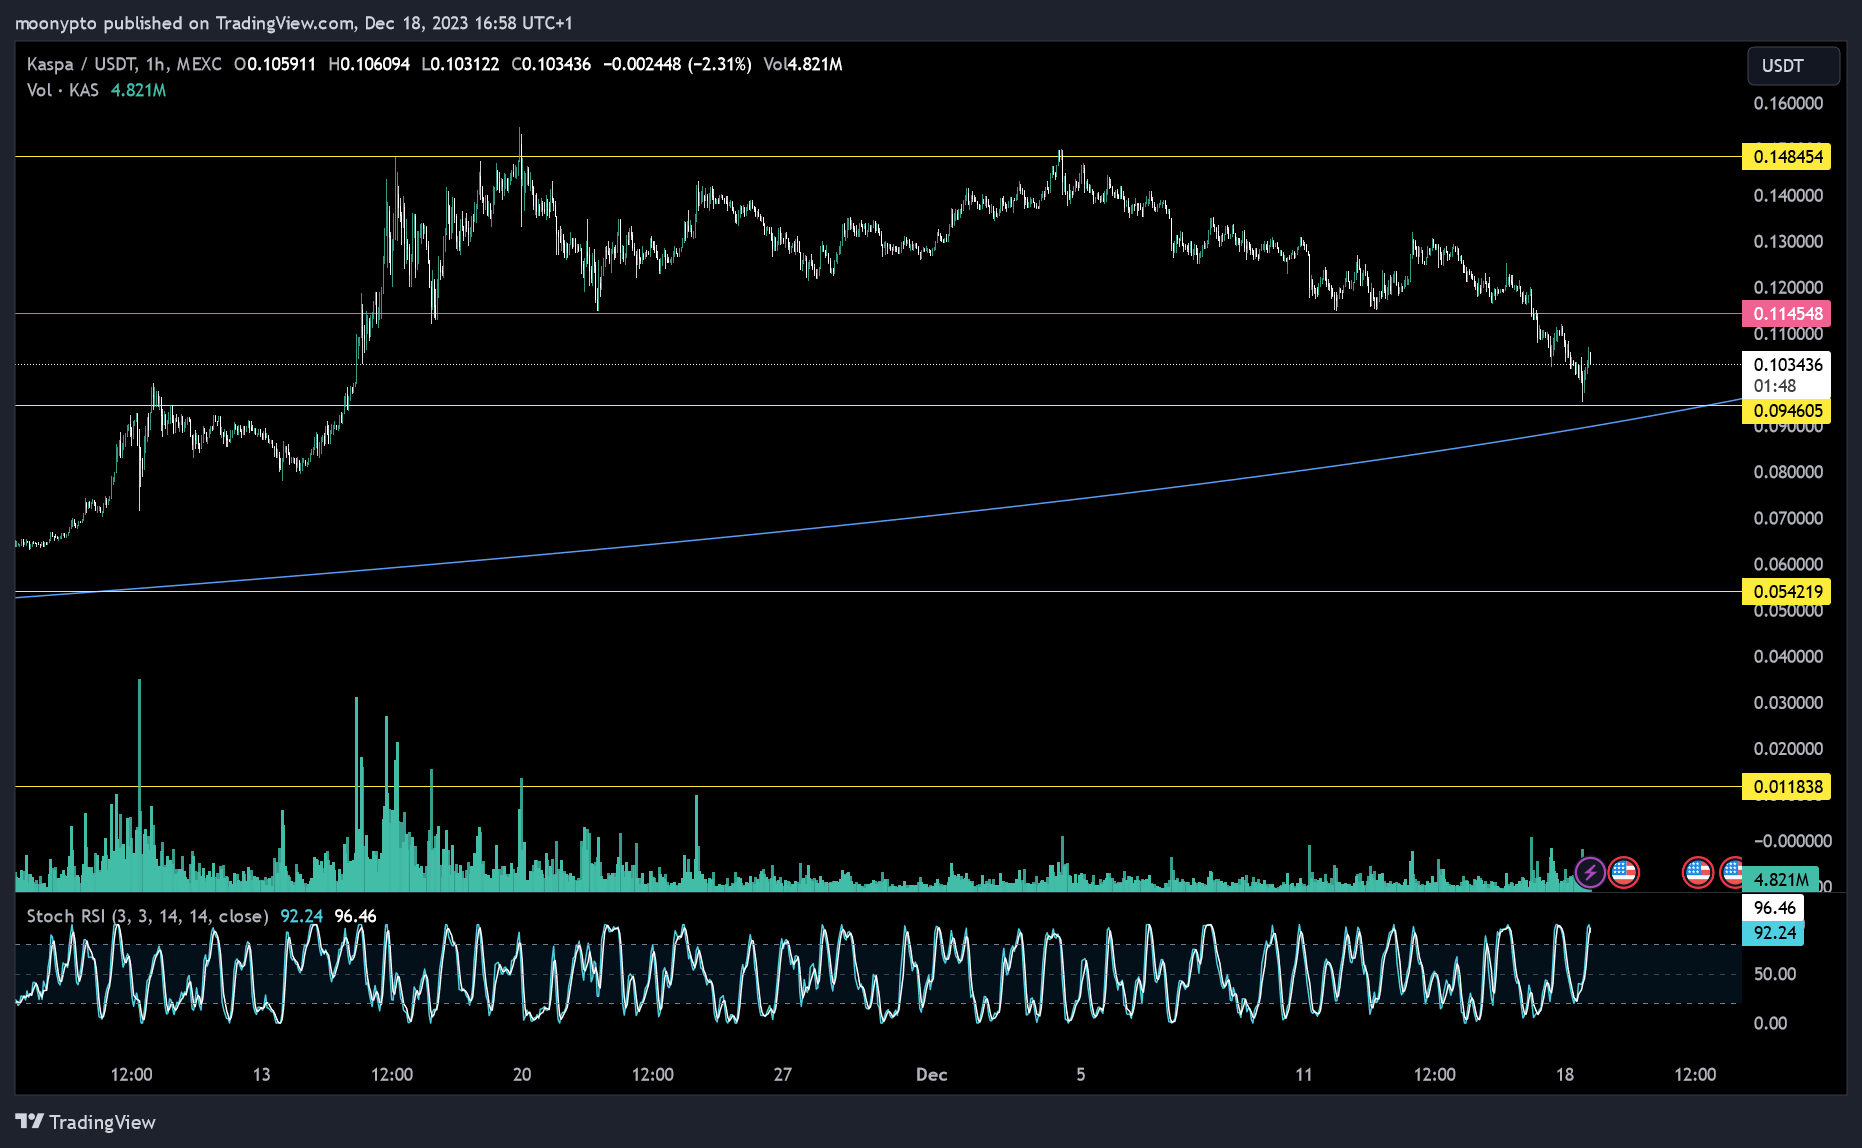
Task: Click the 0.00 level on Stoch RSI axis
Action: coord(1770,1023)
